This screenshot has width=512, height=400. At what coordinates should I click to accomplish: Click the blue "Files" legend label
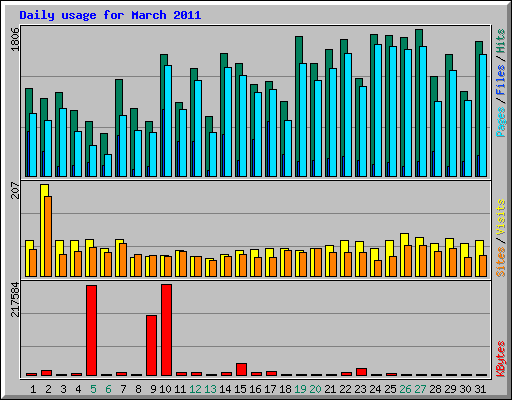(501, 80)
